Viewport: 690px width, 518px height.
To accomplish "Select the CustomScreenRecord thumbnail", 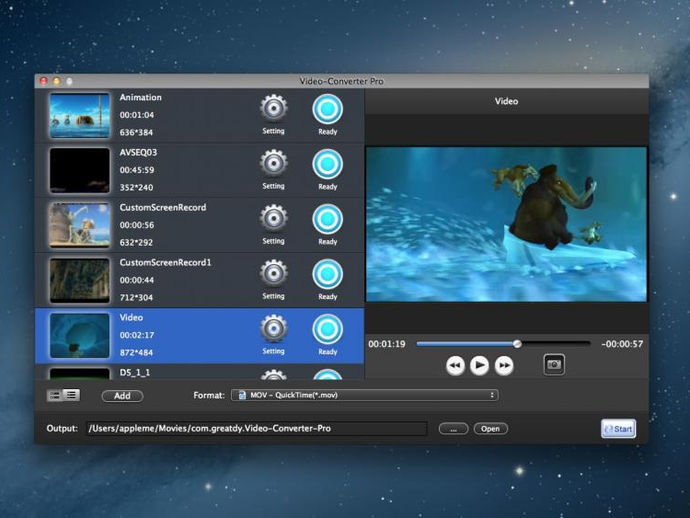I will [80, 225].
